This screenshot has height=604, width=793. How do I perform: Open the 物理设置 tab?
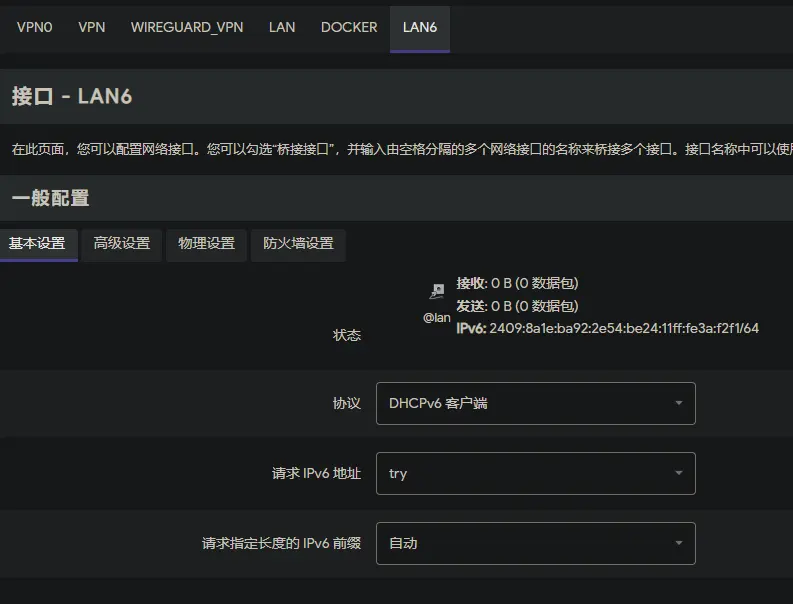207,243
